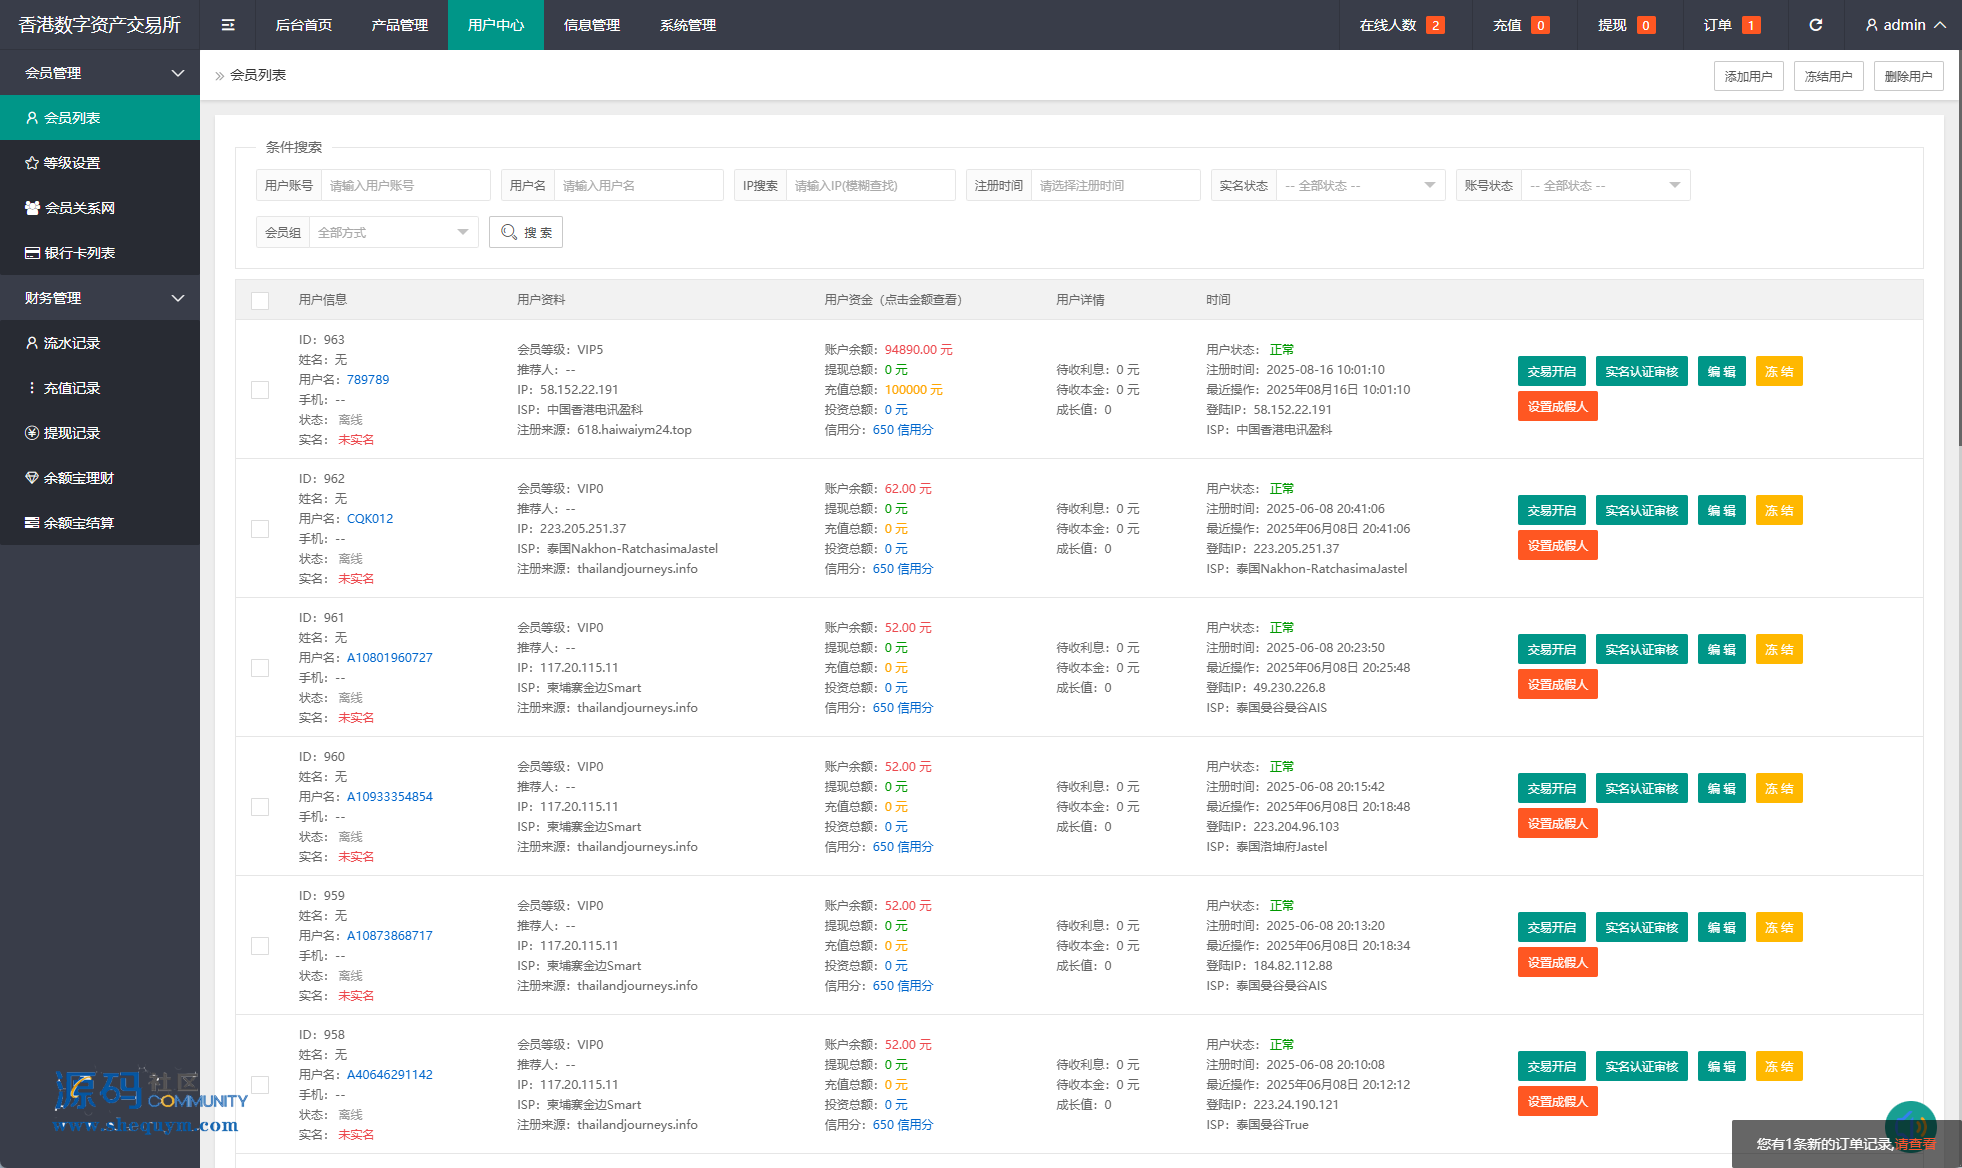Open 余额宝理财 diamond icon item
The height and width of the screenshot is (1168, 1962).
click(77, 478)
